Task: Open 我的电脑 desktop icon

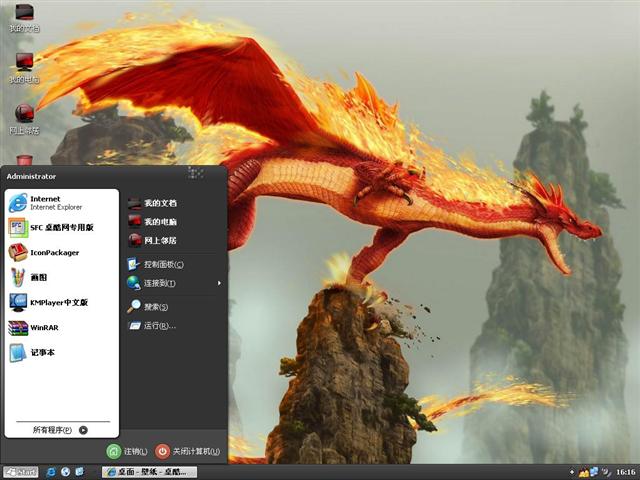Action: coord(24,68)
